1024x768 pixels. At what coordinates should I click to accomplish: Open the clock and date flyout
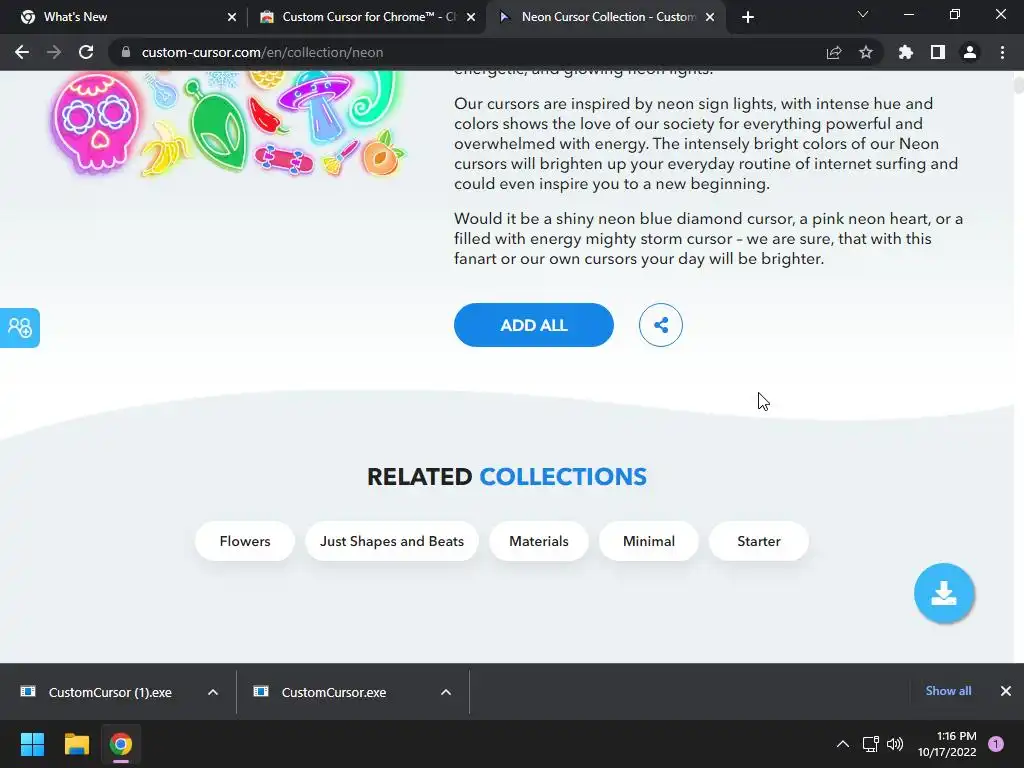point(947,744)
